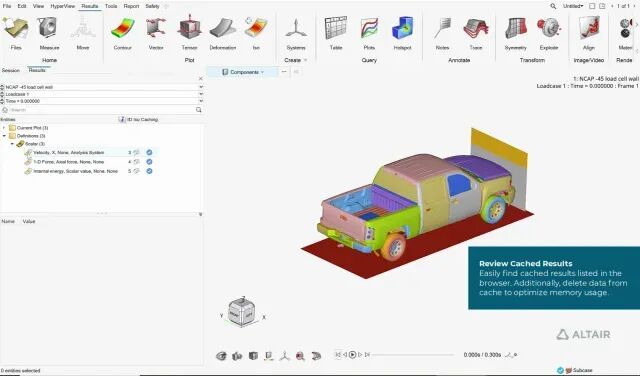Open the Components selector dropdown
This screenshot has height=376, width=640.
pyautogui.click(x=243, y=72)
